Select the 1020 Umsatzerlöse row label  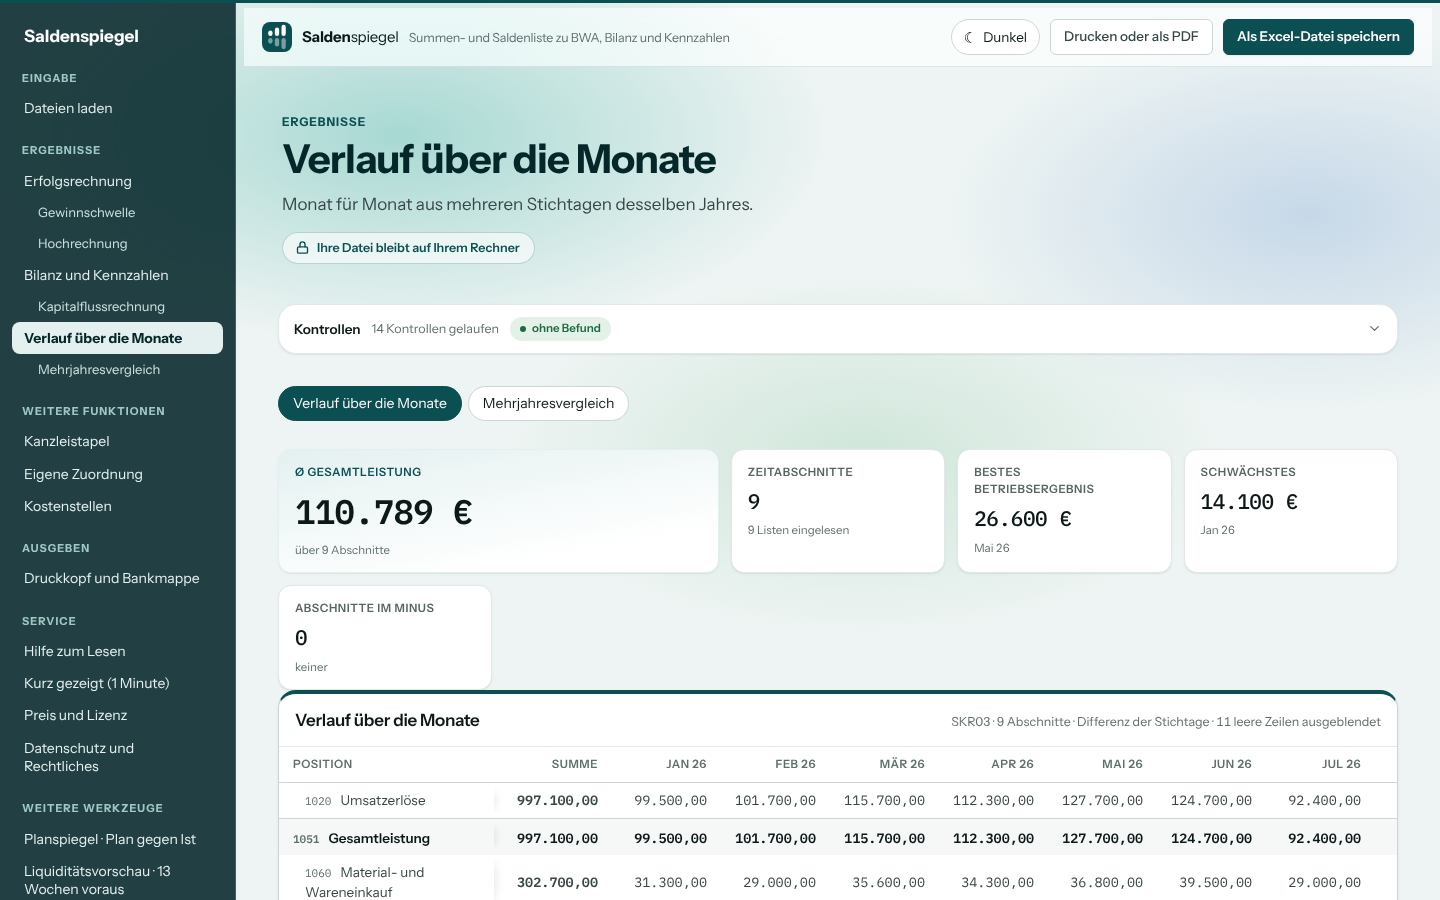[365, 801]
